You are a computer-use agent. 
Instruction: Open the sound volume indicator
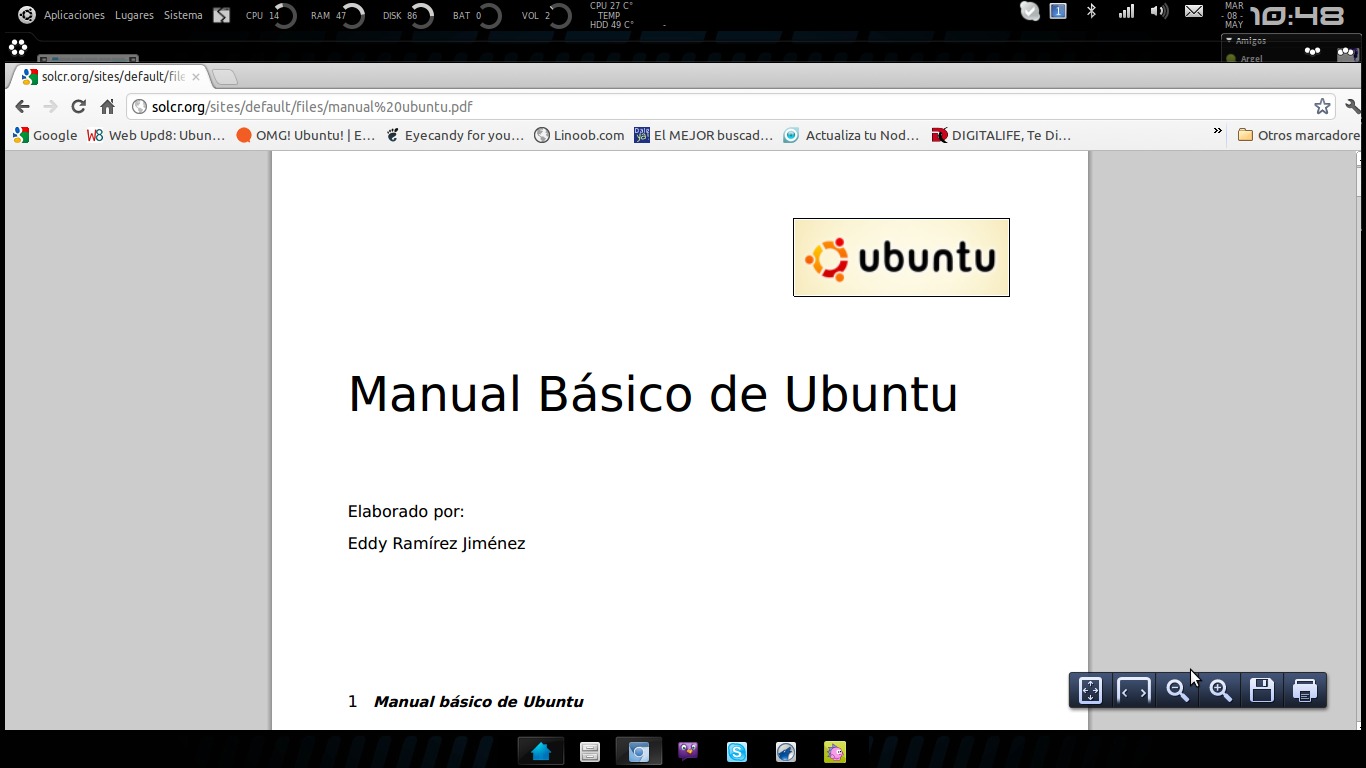1159,11
